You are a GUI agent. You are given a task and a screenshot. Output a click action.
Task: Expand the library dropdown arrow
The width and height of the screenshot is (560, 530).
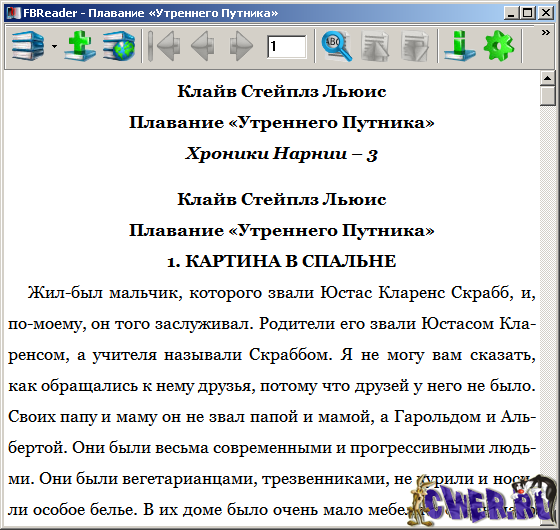(x=54, y=46)
